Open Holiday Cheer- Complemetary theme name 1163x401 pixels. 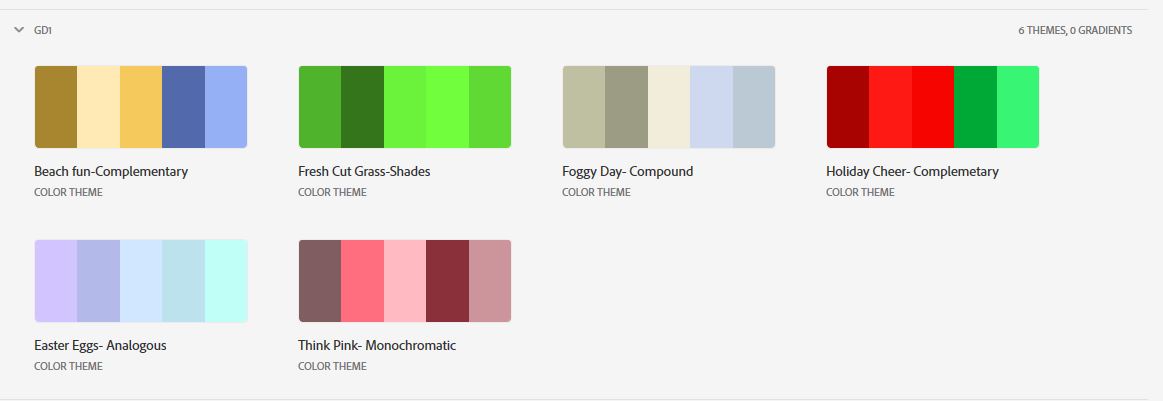point(912,171)
